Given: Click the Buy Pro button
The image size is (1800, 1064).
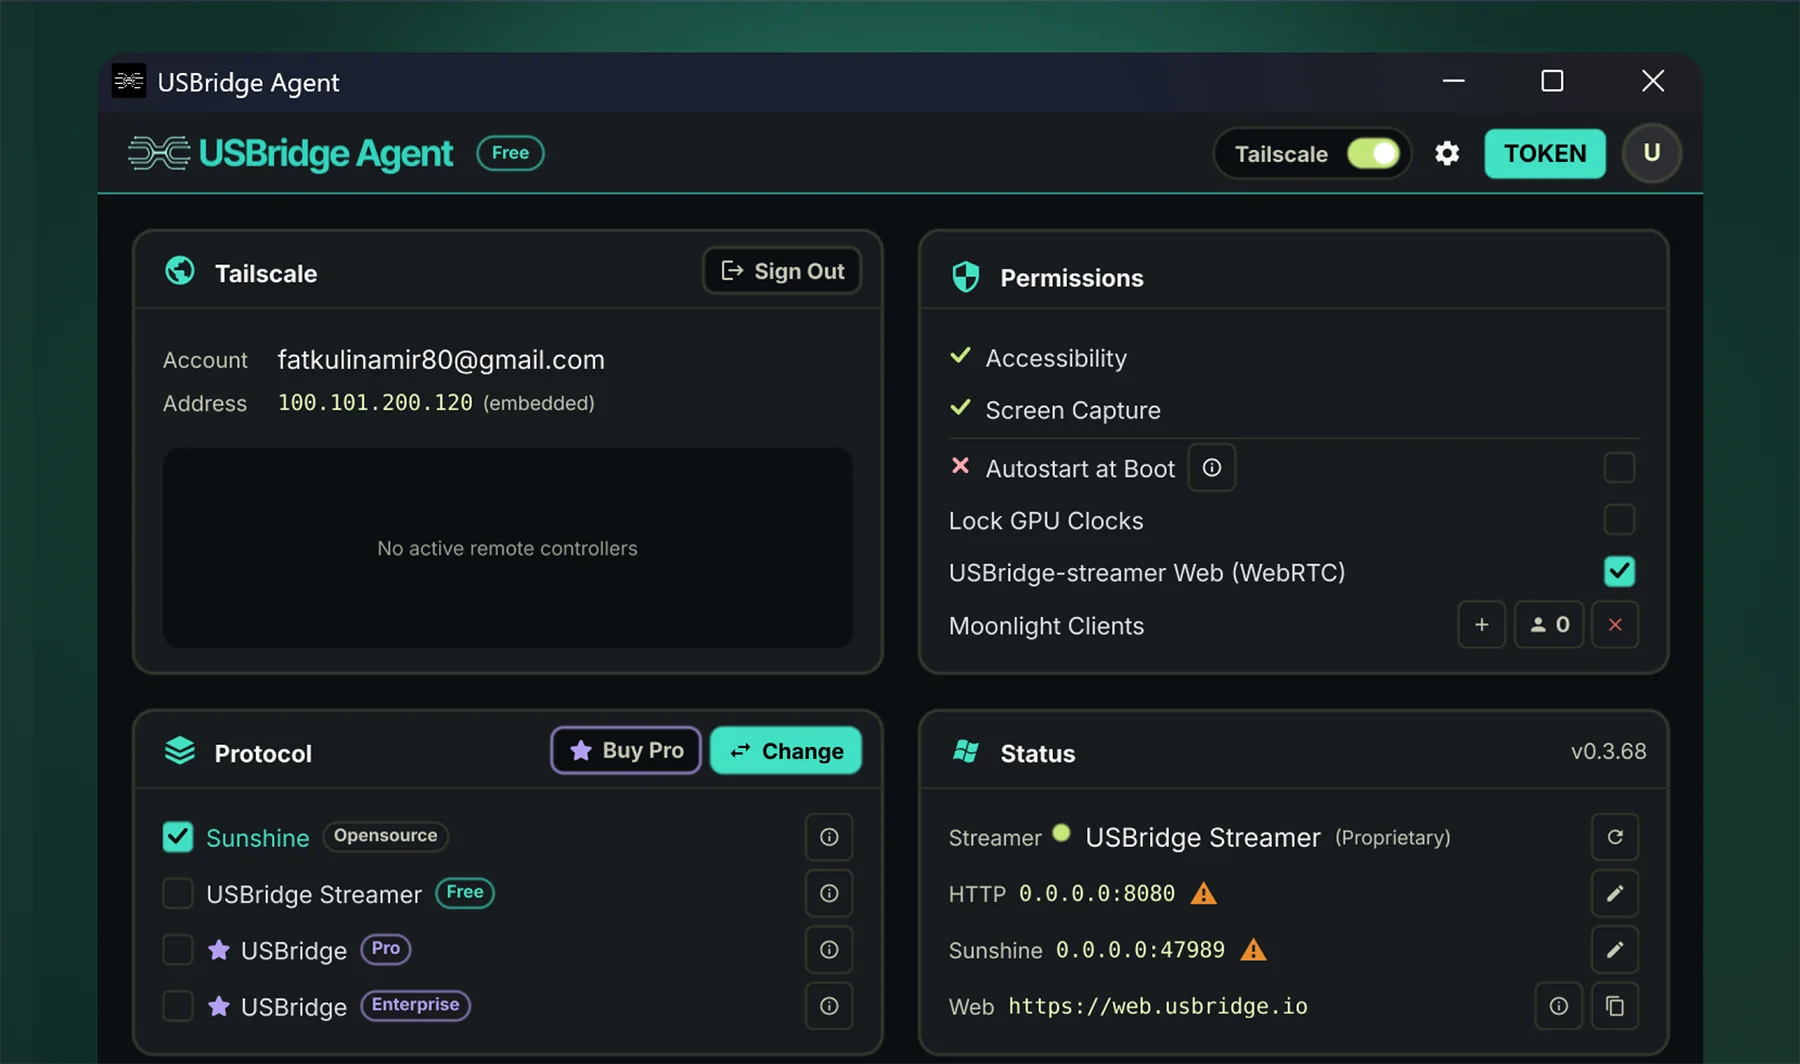Looking at the screenshot, I should tap(626, 750).
